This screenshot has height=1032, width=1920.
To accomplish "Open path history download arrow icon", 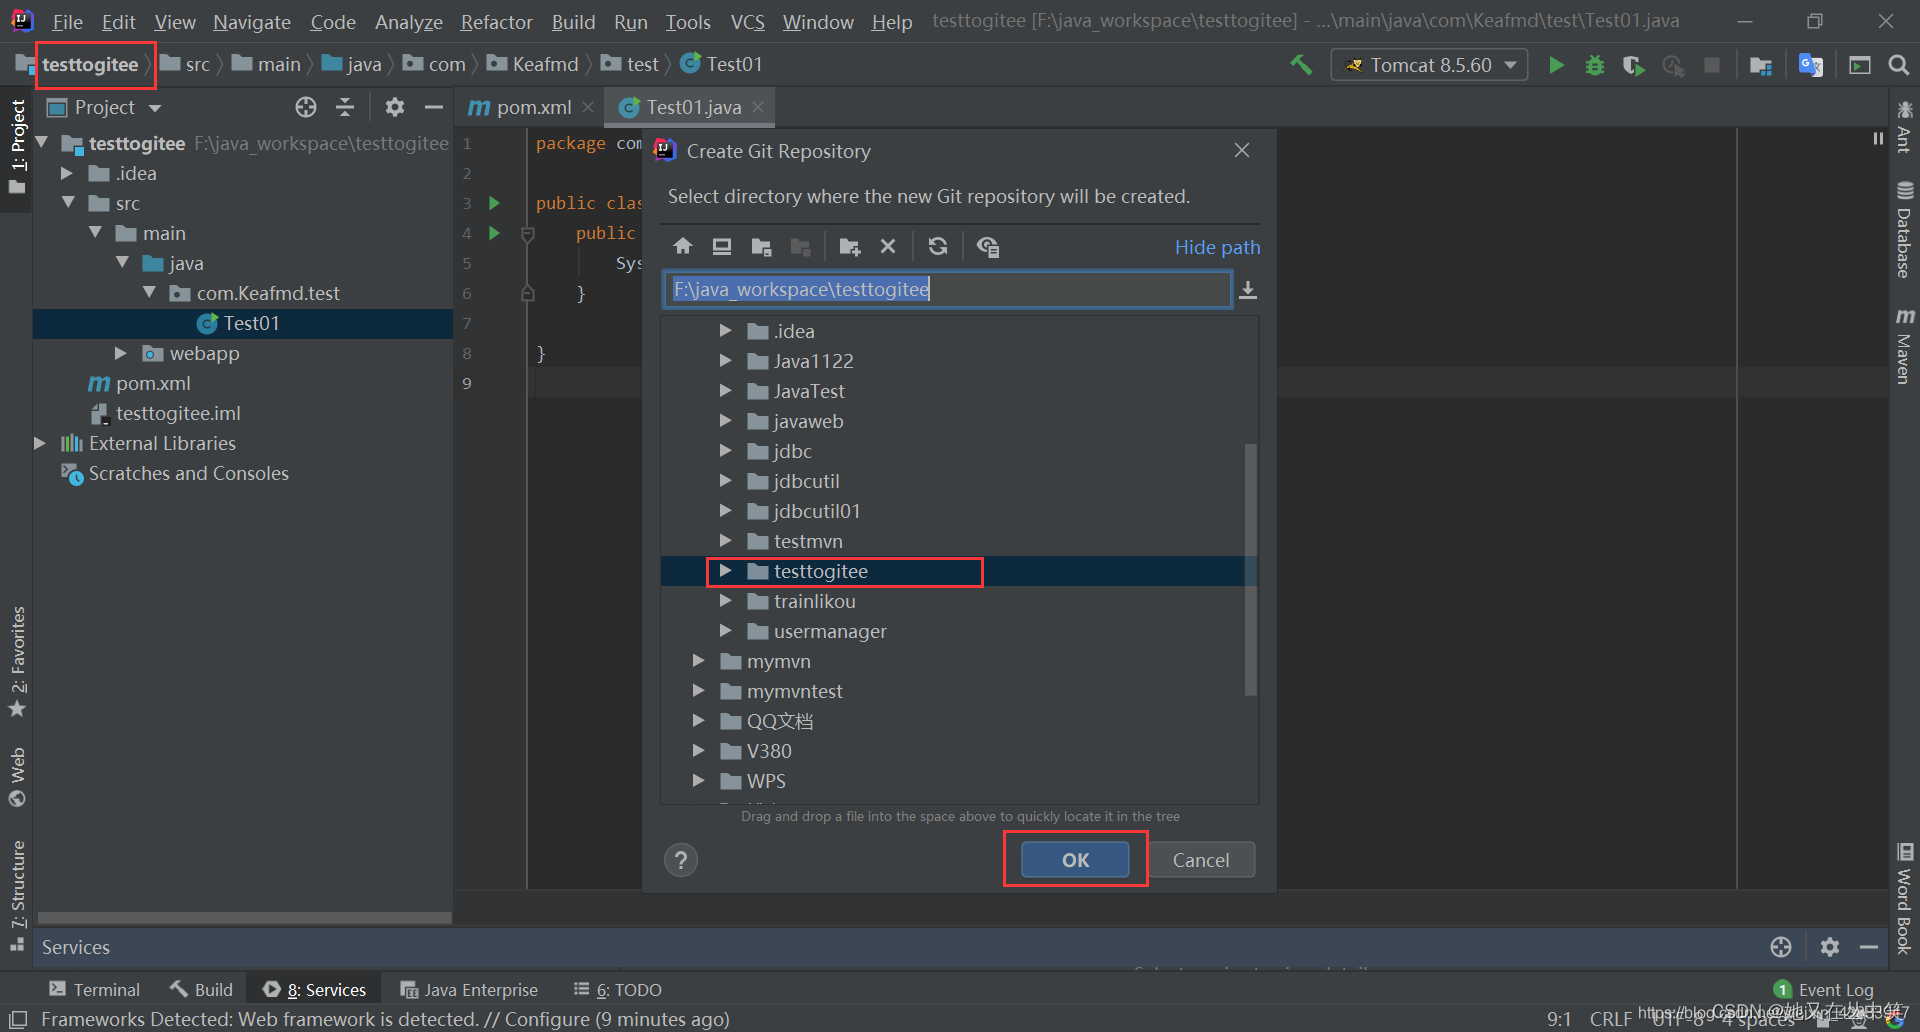I will click(1248, 290).
